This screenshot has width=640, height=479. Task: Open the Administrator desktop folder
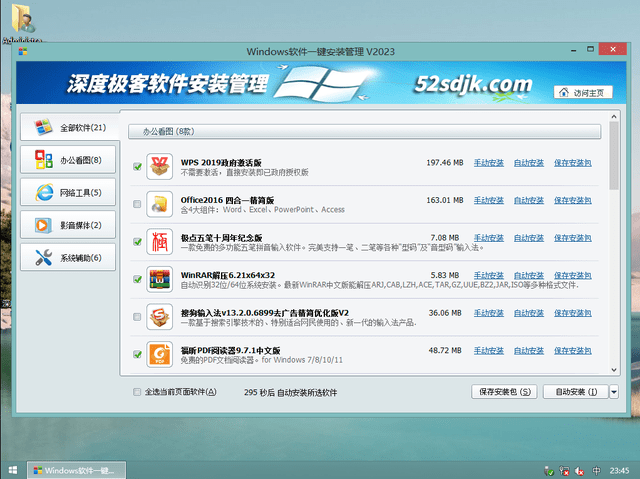click(22, 22)
